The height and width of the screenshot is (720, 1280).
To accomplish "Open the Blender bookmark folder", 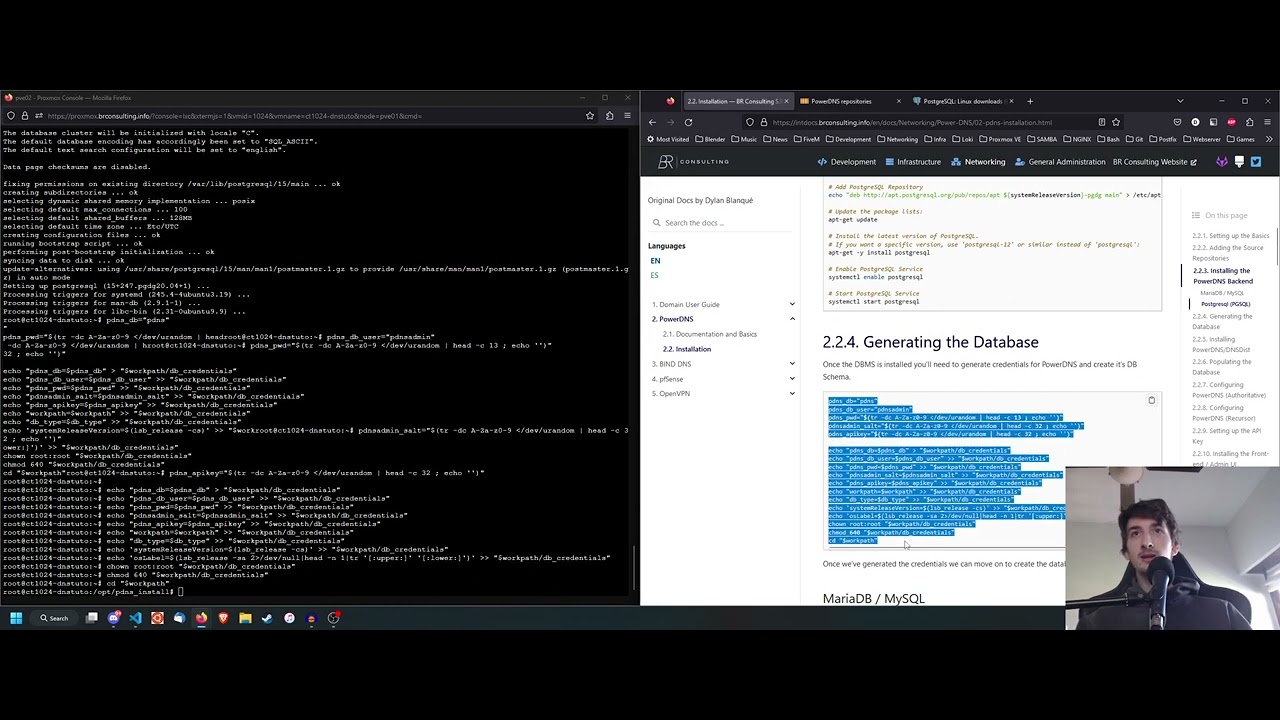I will click(x=709, y=139).
